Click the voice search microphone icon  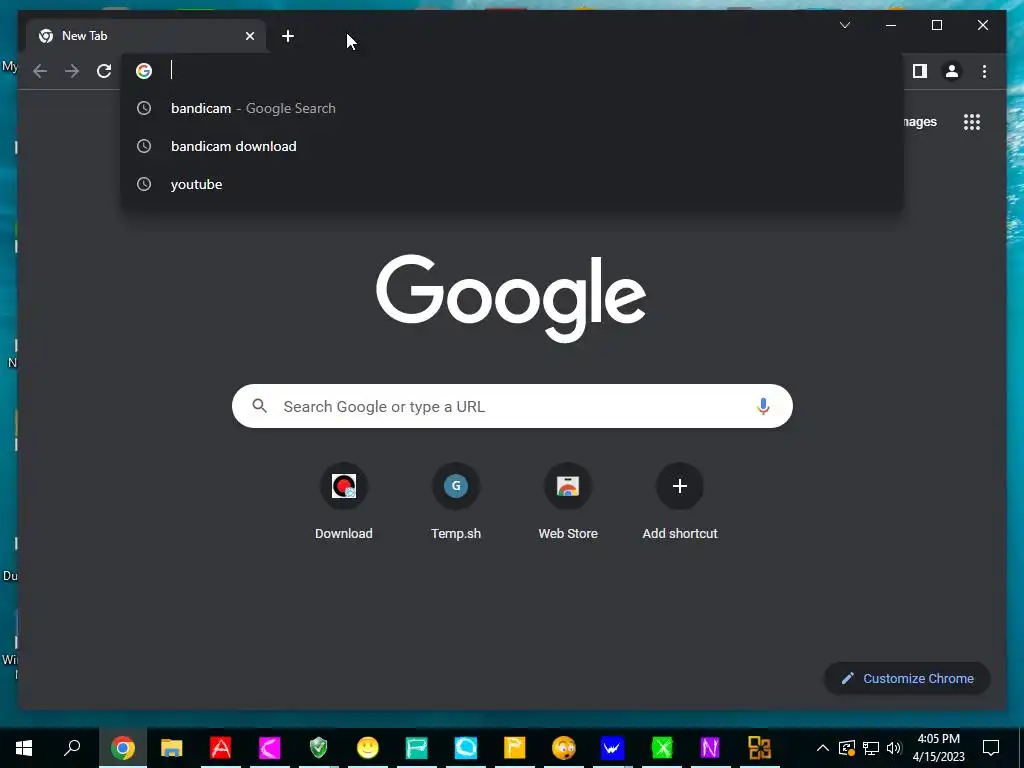pyautogui.click(x=763, y=406)
